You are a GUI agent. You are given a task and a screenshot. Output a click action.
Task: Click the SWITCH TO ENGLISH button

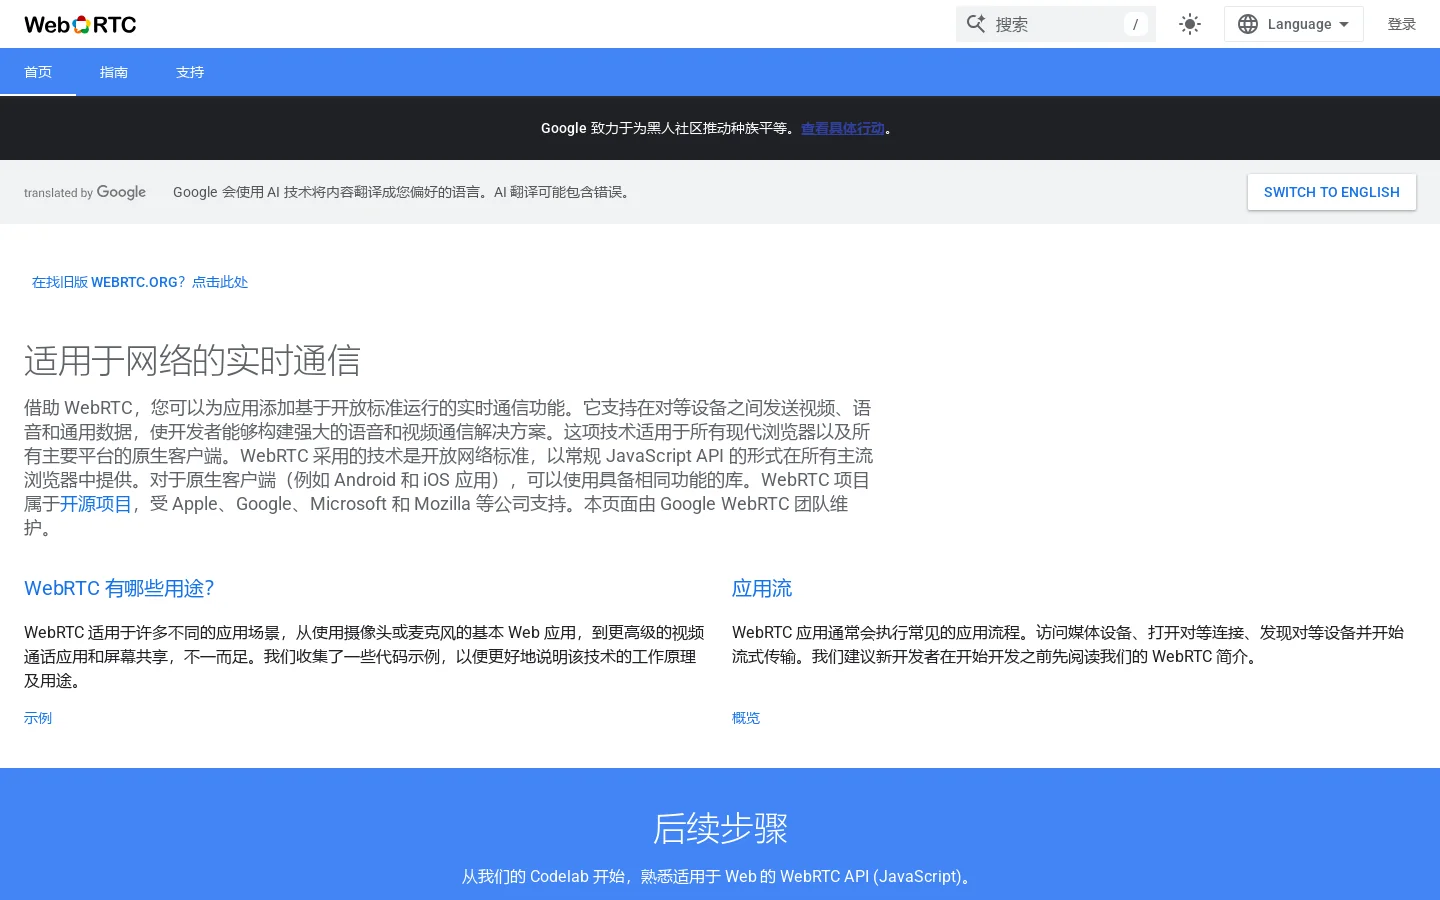click(1332, 192)
